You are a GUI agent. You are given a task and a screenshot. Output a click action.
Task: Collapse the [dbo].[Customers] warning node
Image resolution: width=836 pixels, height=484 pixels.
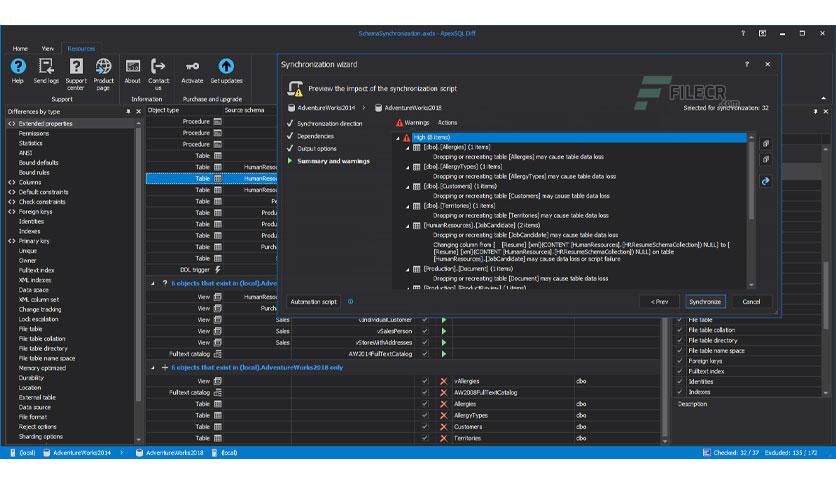pos(408,187)
